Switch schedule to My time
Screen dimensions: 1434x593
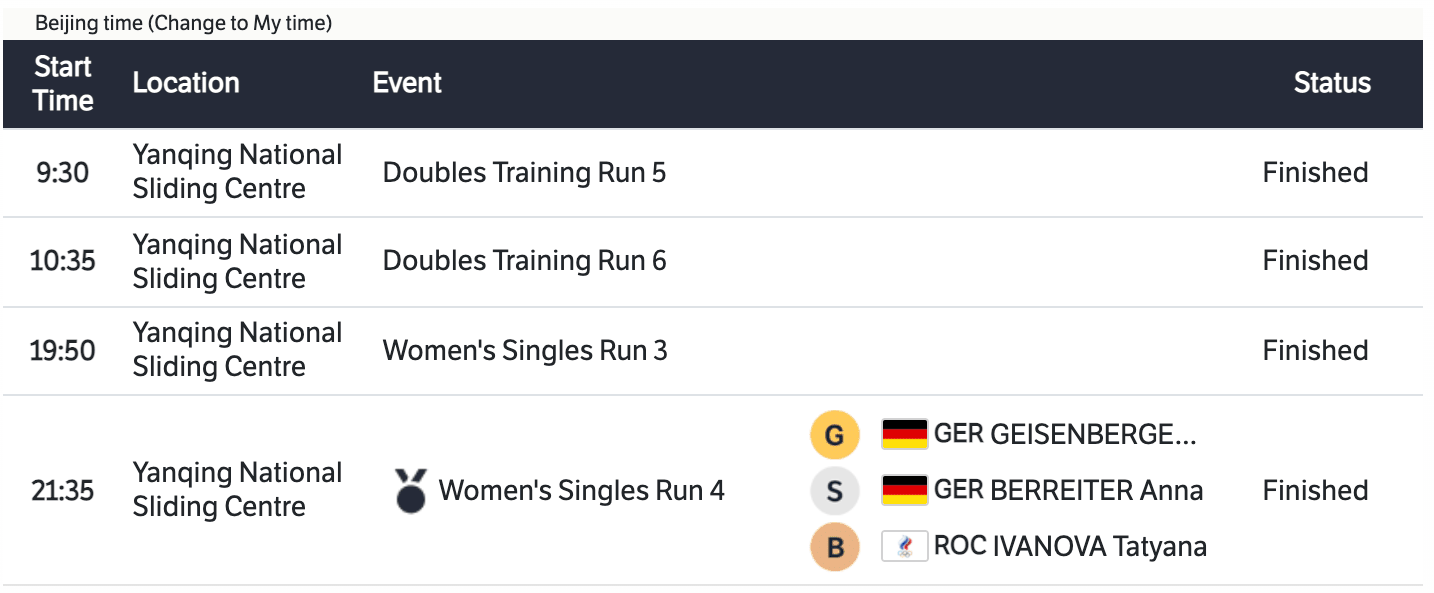pyautogui.click(x=241, y=23)
